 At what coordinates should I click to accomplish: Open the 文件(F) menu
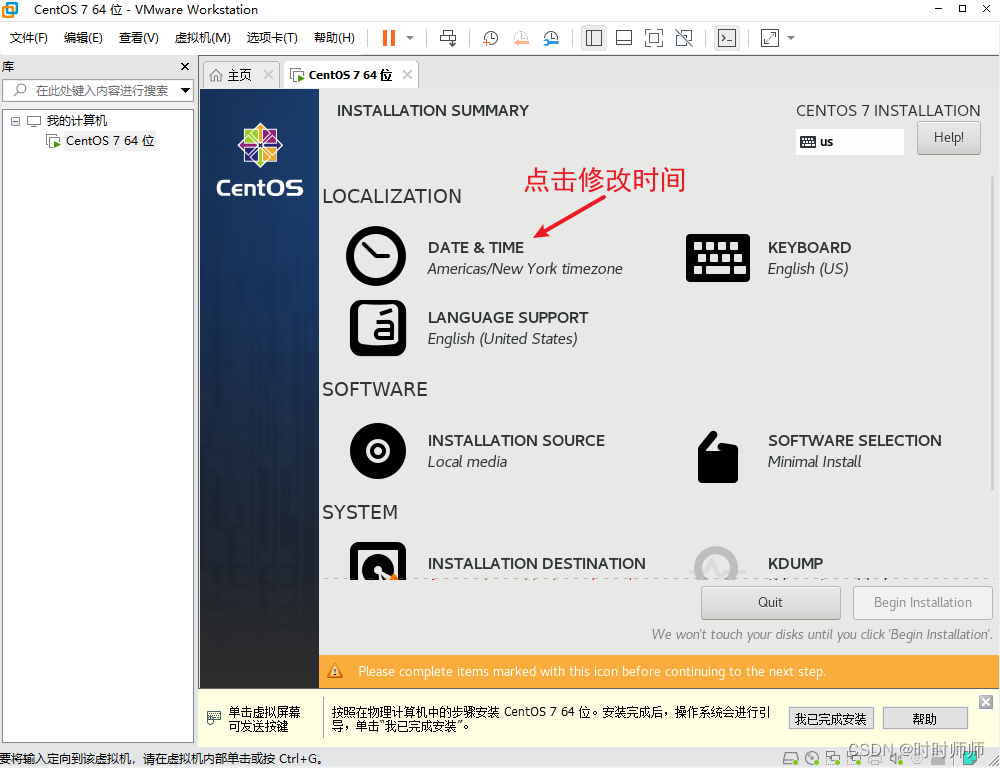click(29, 38)
